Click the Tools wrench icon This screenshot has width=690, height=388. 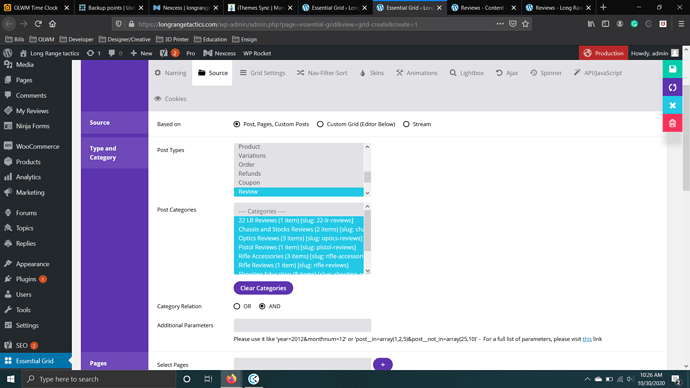[x=8, y=310]
